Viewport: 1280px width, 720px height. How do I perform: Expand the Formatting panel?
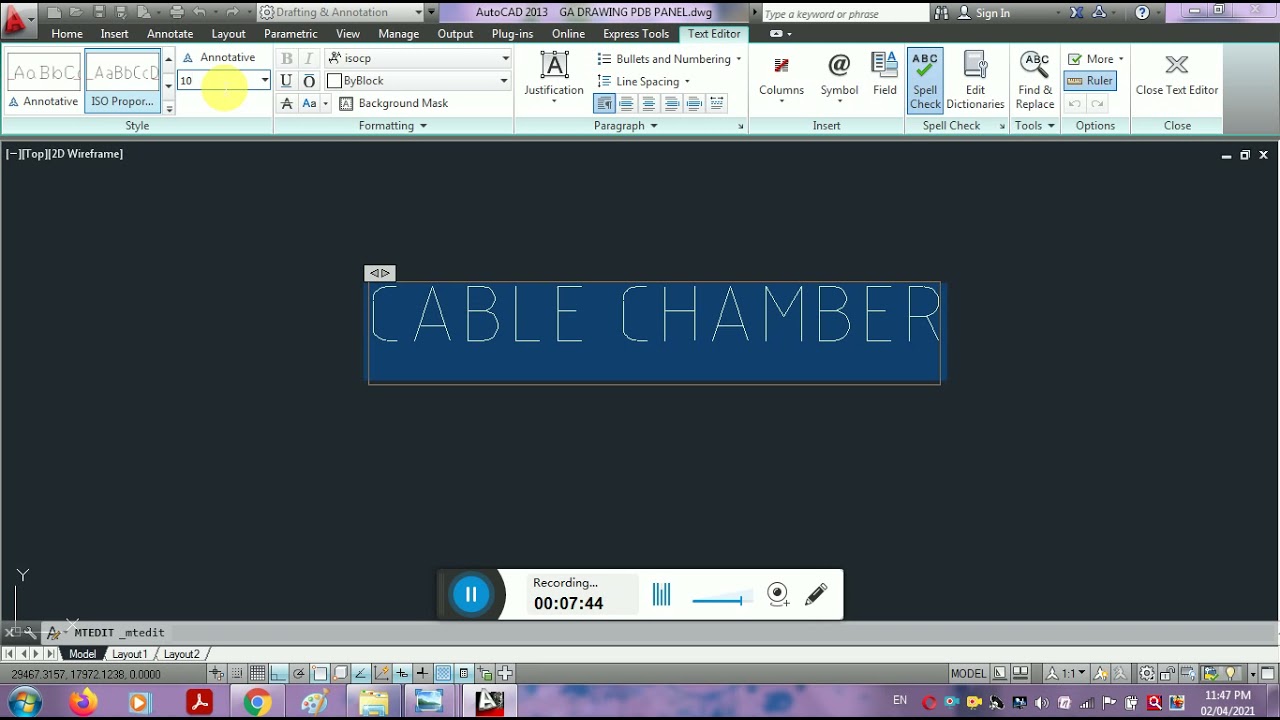point(393,126)
